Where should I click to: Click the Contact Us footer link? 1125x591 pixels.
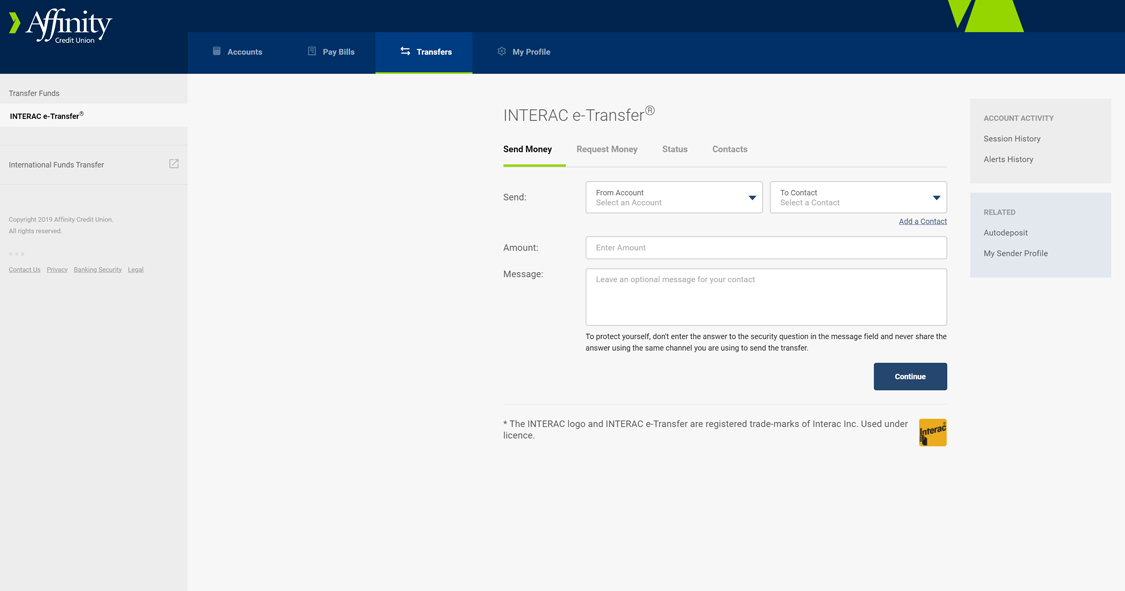point(24,270)
